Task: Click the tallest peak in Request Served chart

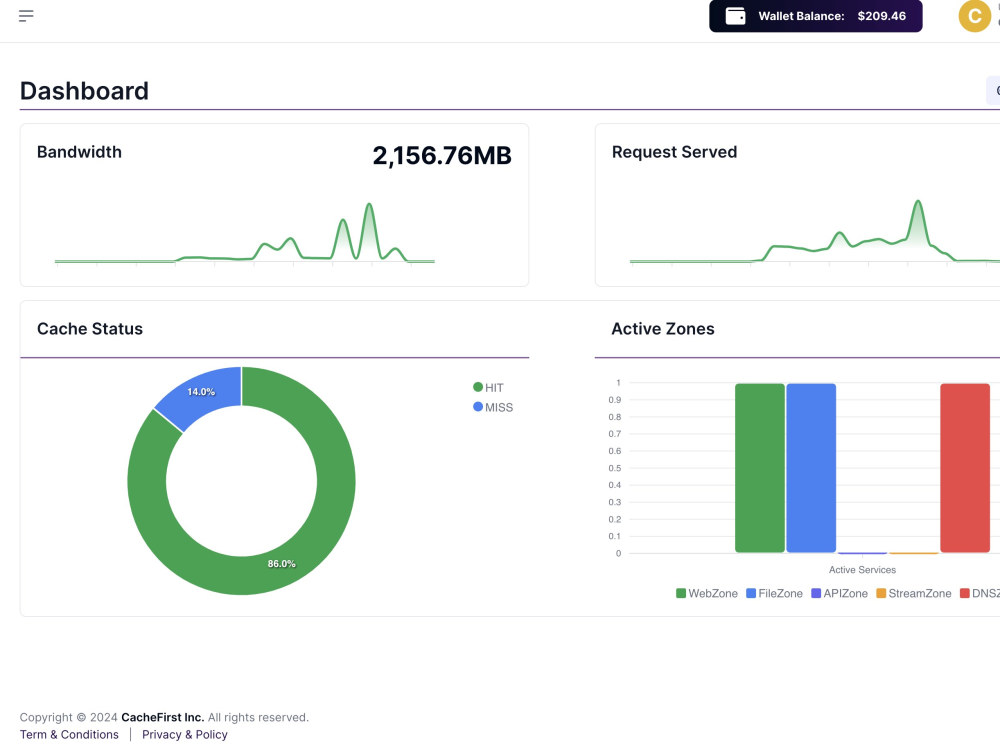Action: 918,202
